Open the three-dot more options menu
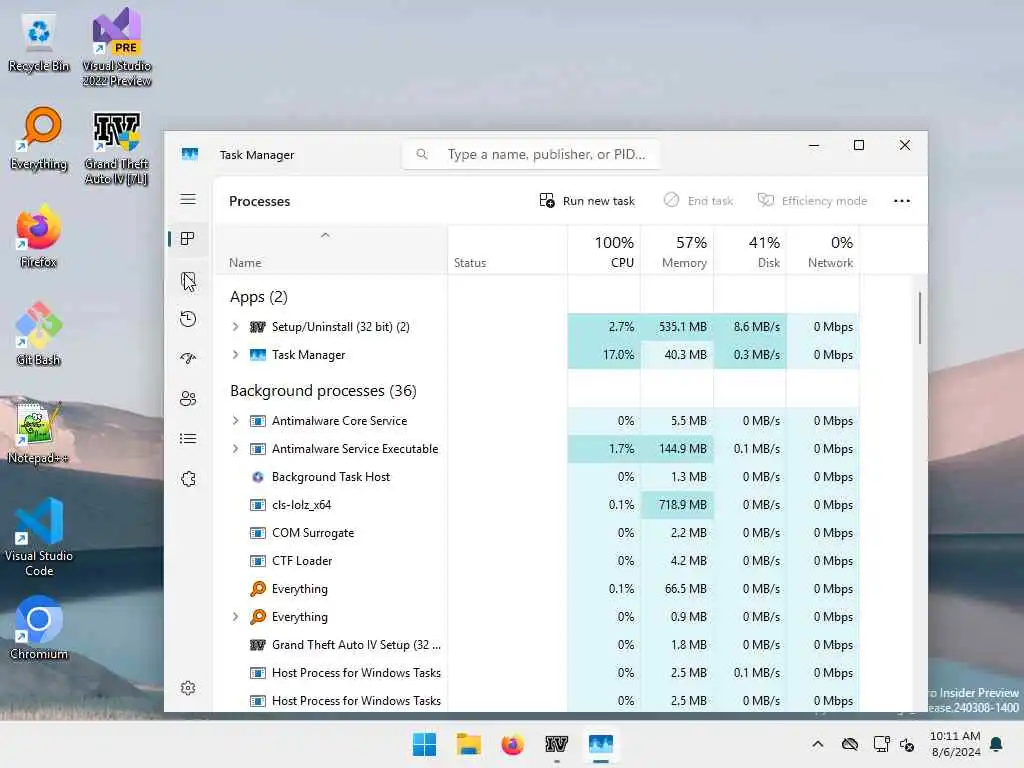This screenshot has width=1024, height=768. tap(902, 201)
